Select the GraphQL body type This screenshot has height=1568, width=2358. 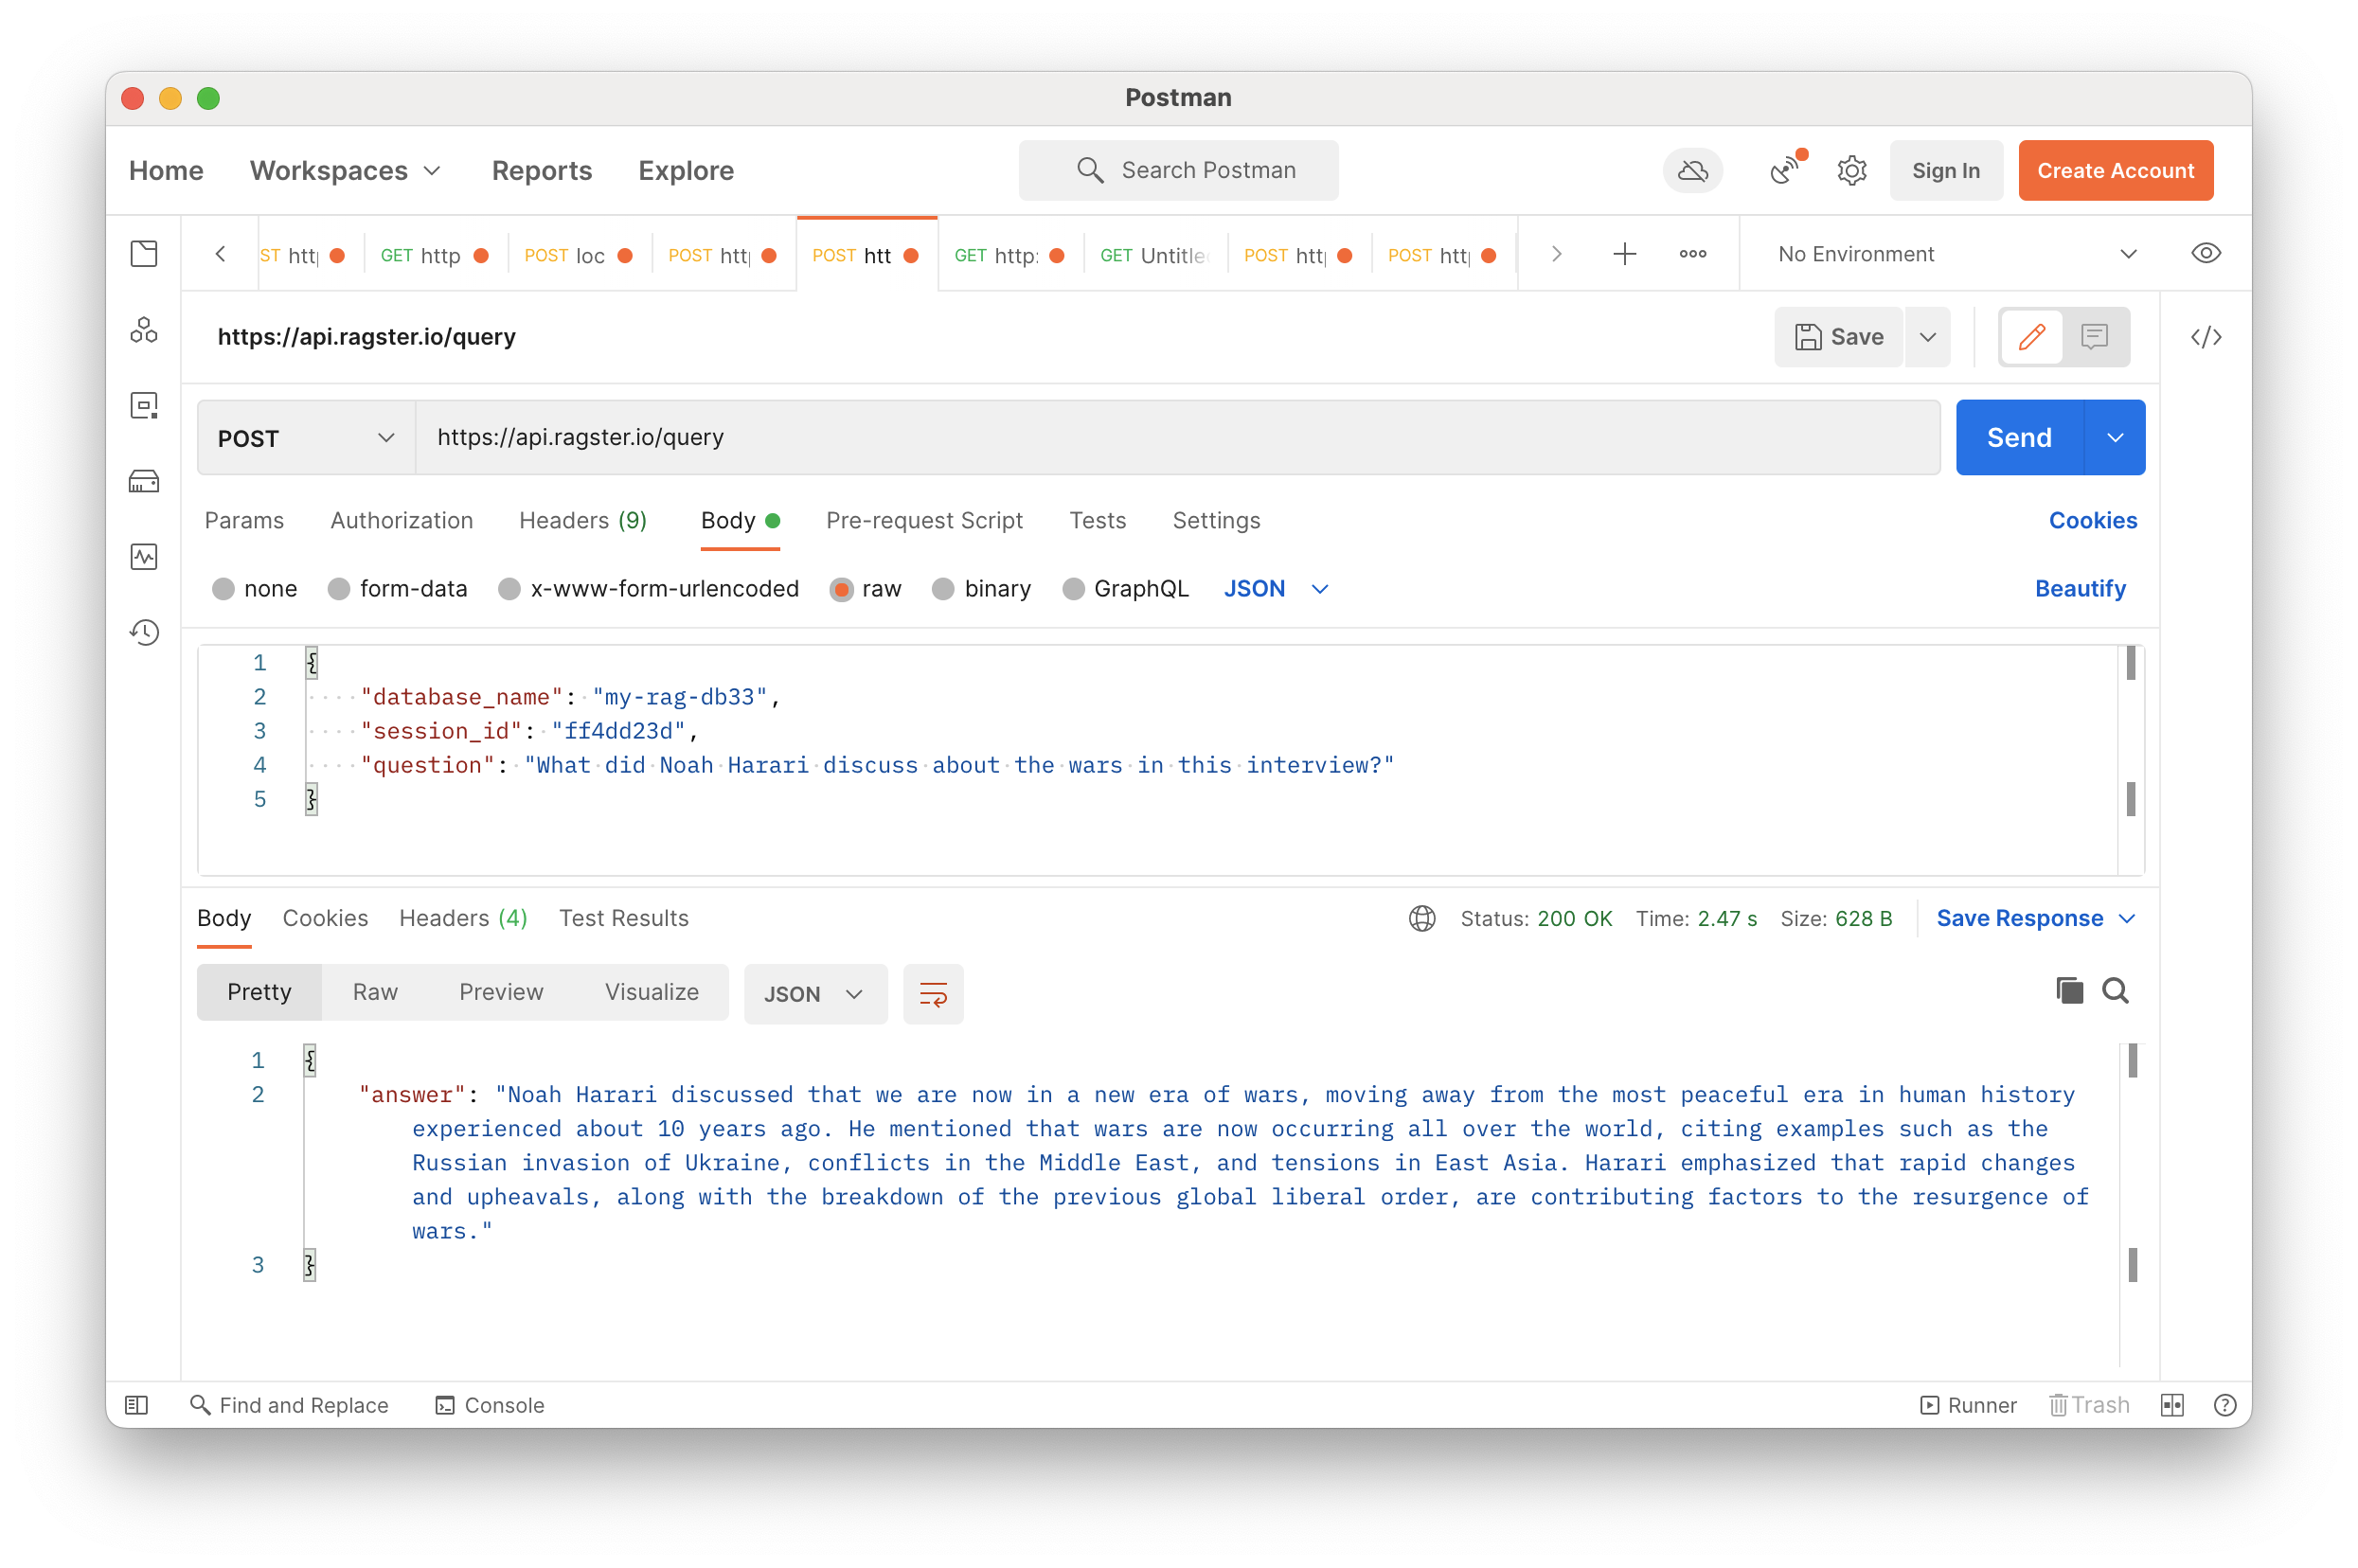click(1073, 589)
